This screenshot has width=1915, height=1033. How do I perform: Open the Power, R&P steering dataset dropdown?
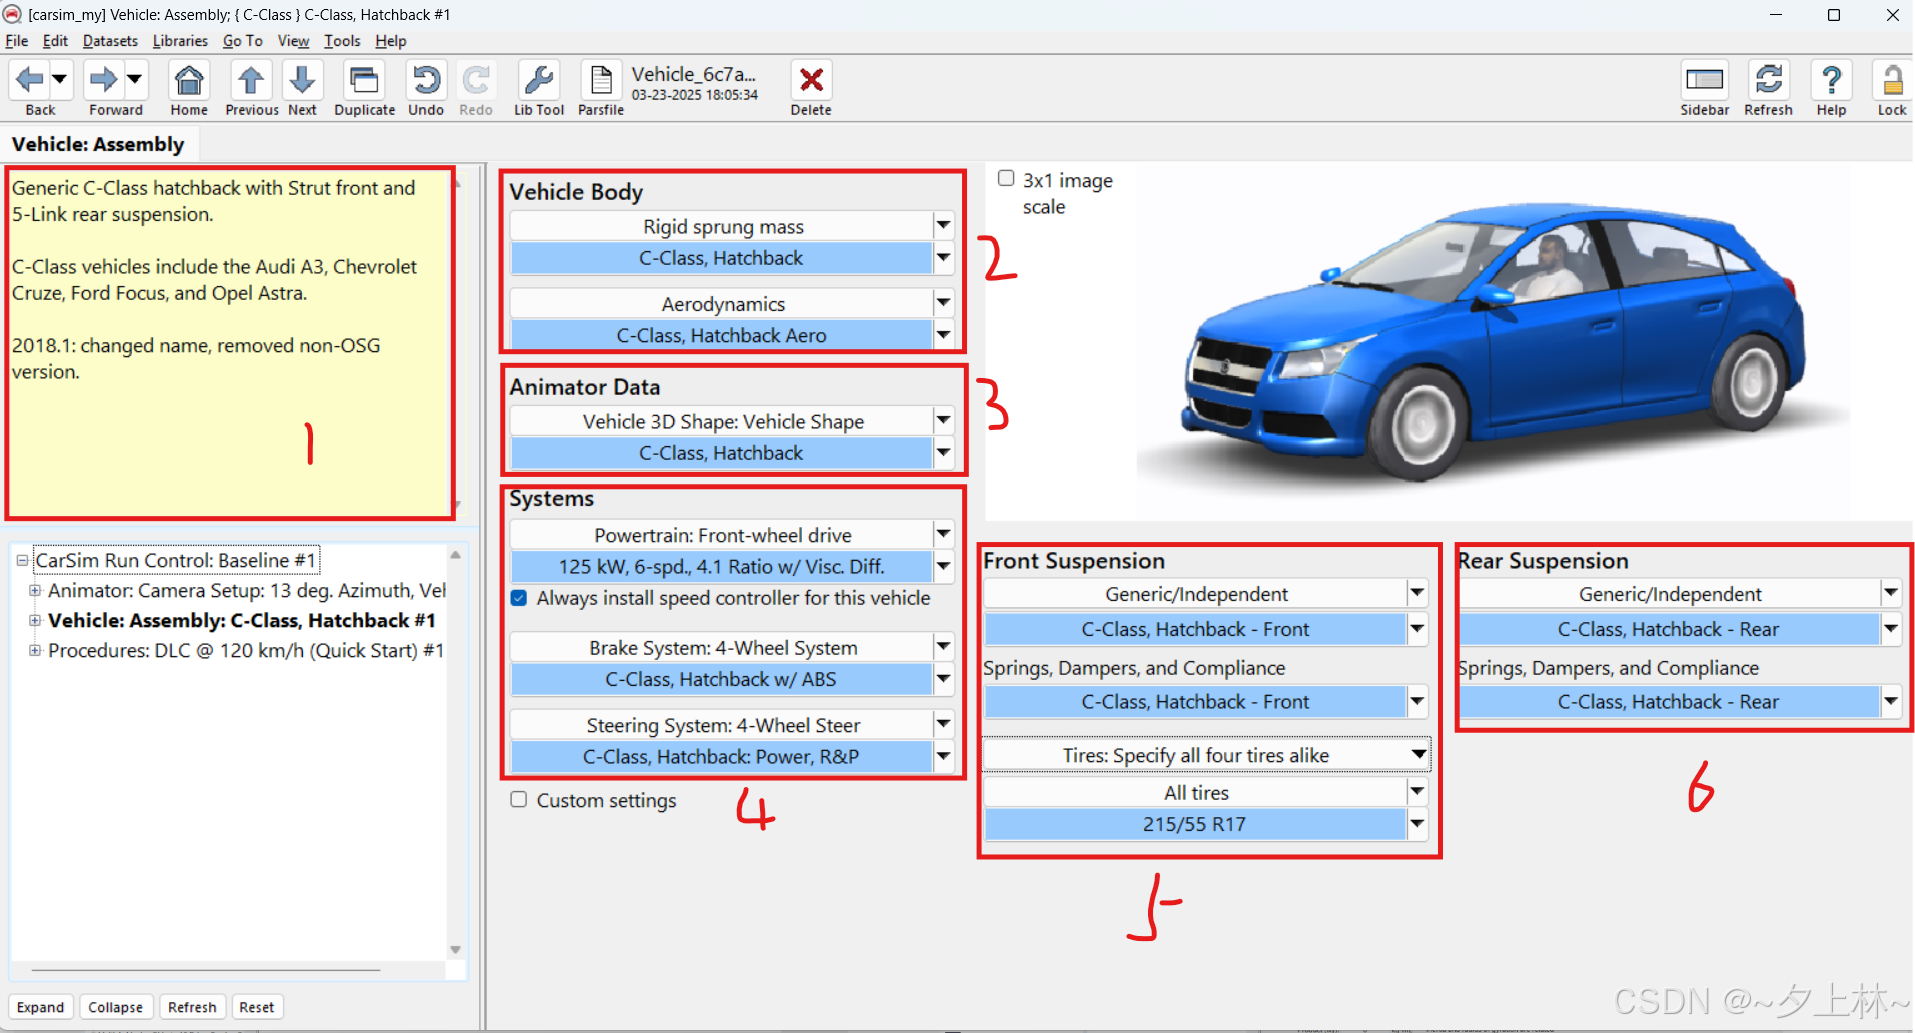pos(943,756)
